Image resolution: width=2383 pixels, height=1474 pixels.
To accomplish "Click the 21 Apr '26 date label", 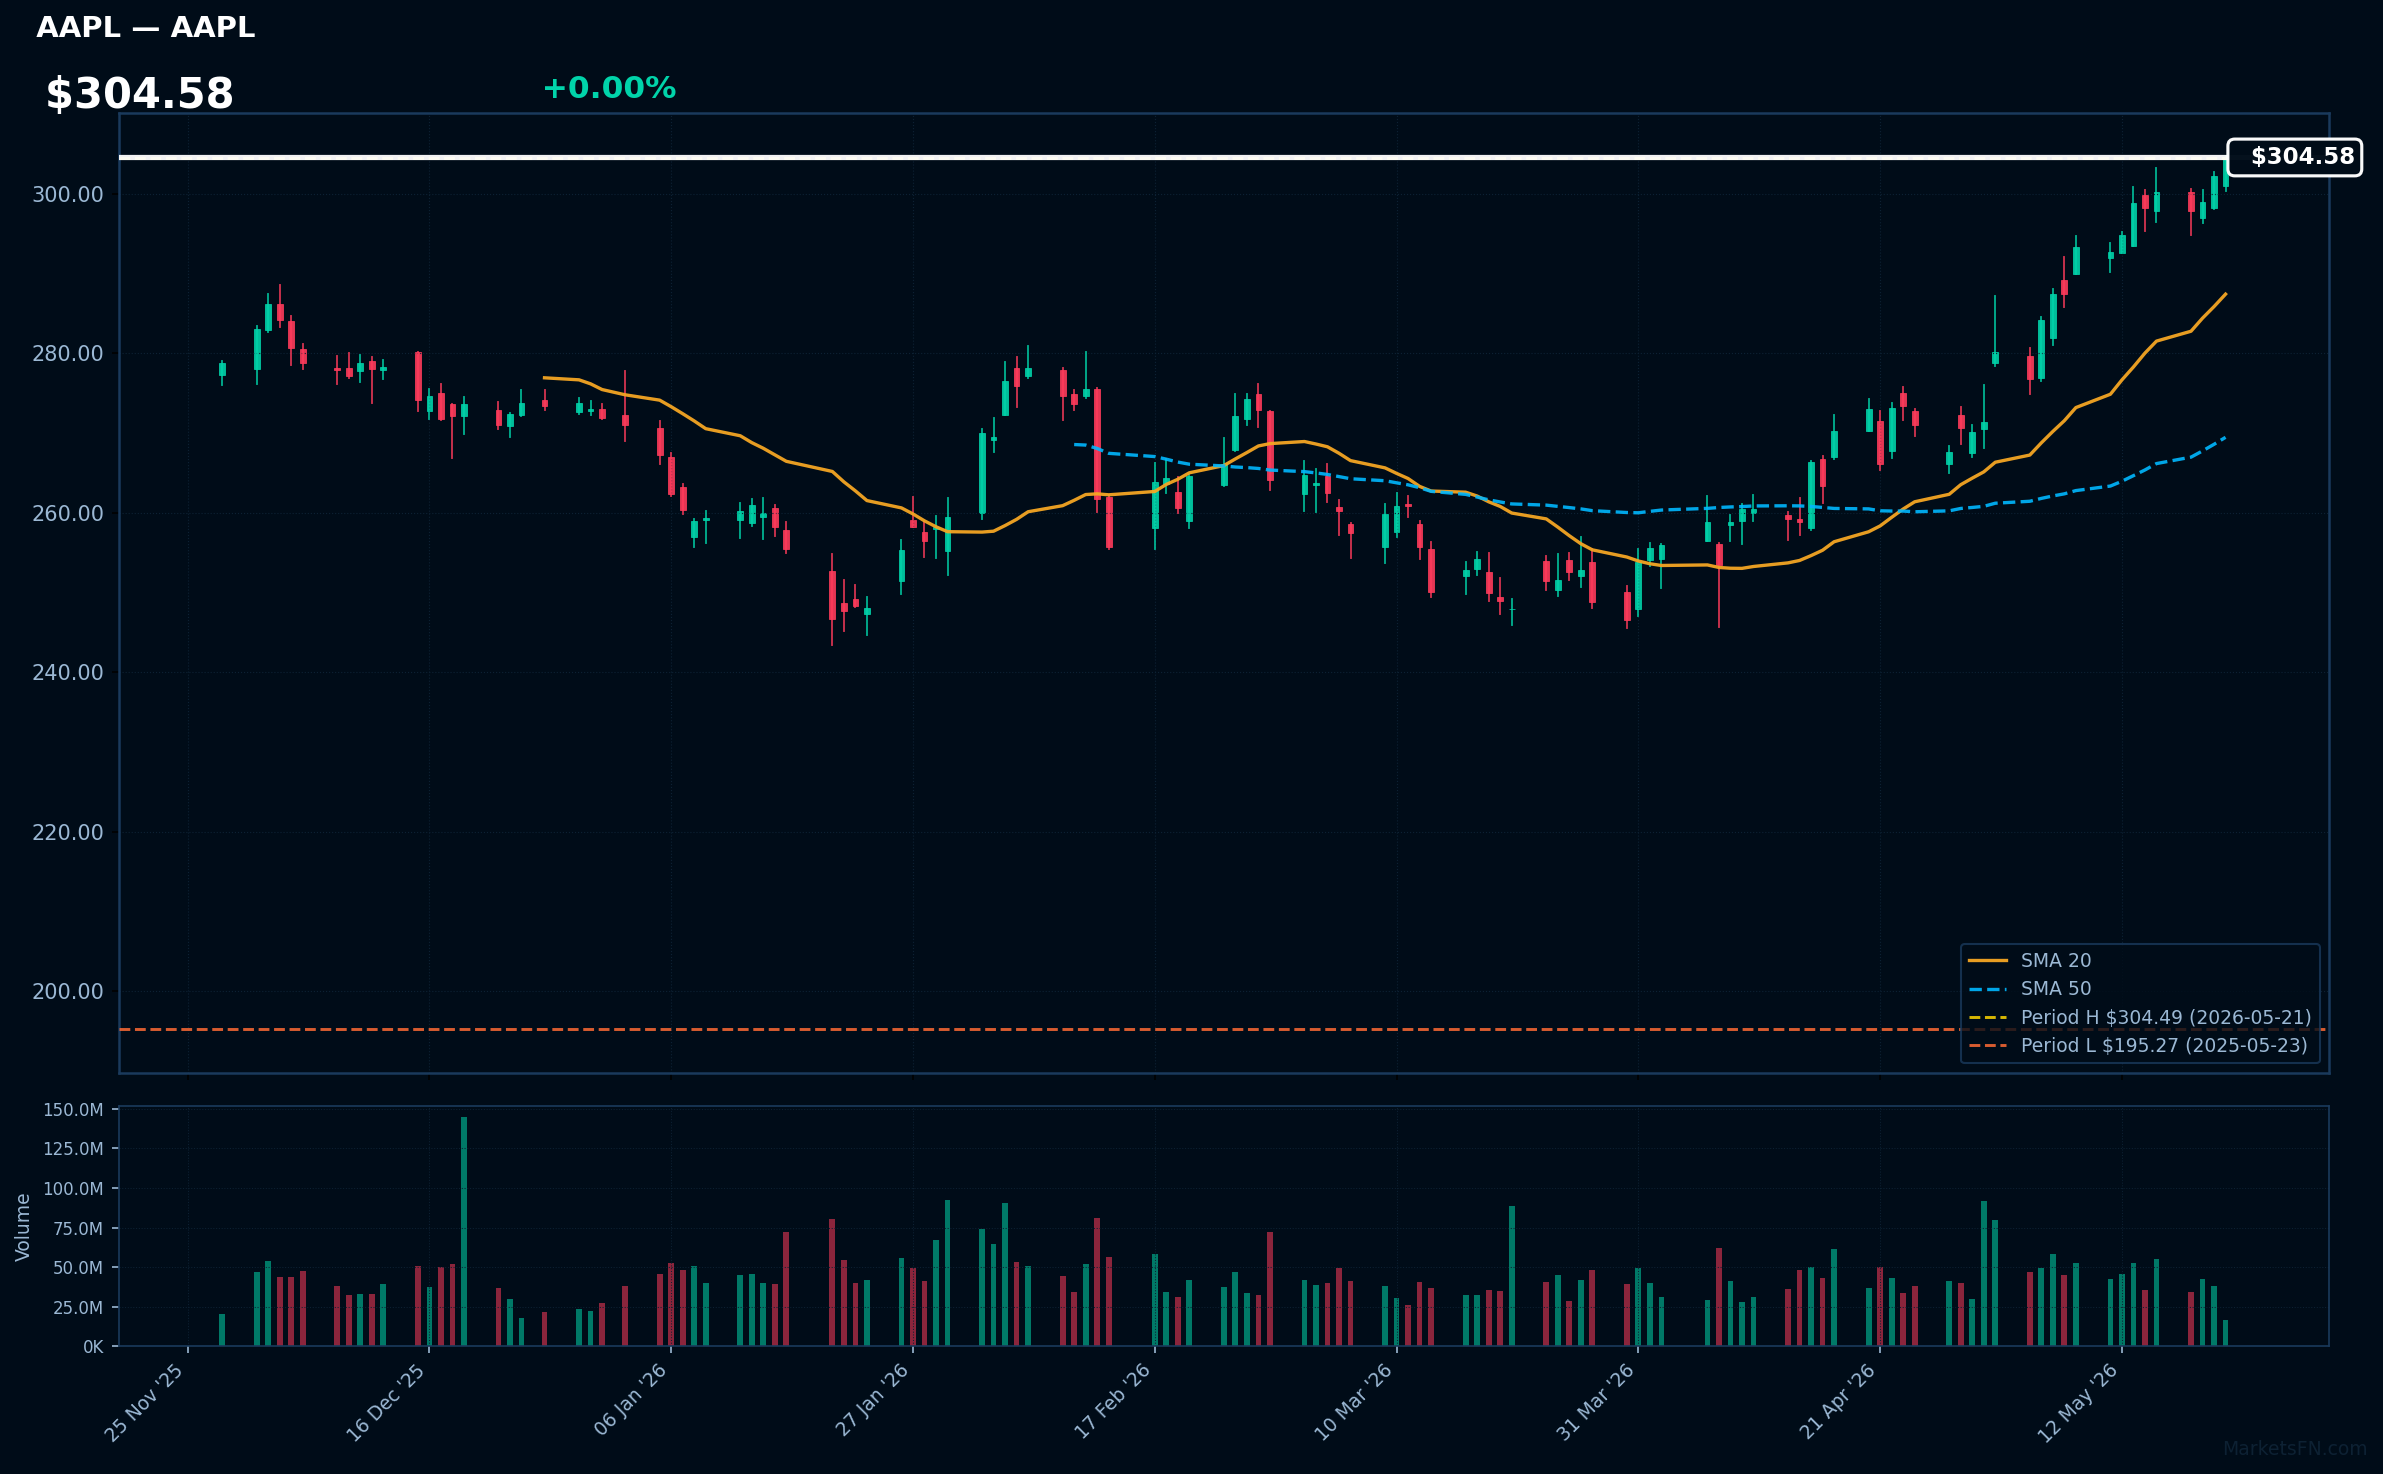I will pyautogui.click(x=1837, y=1401).
